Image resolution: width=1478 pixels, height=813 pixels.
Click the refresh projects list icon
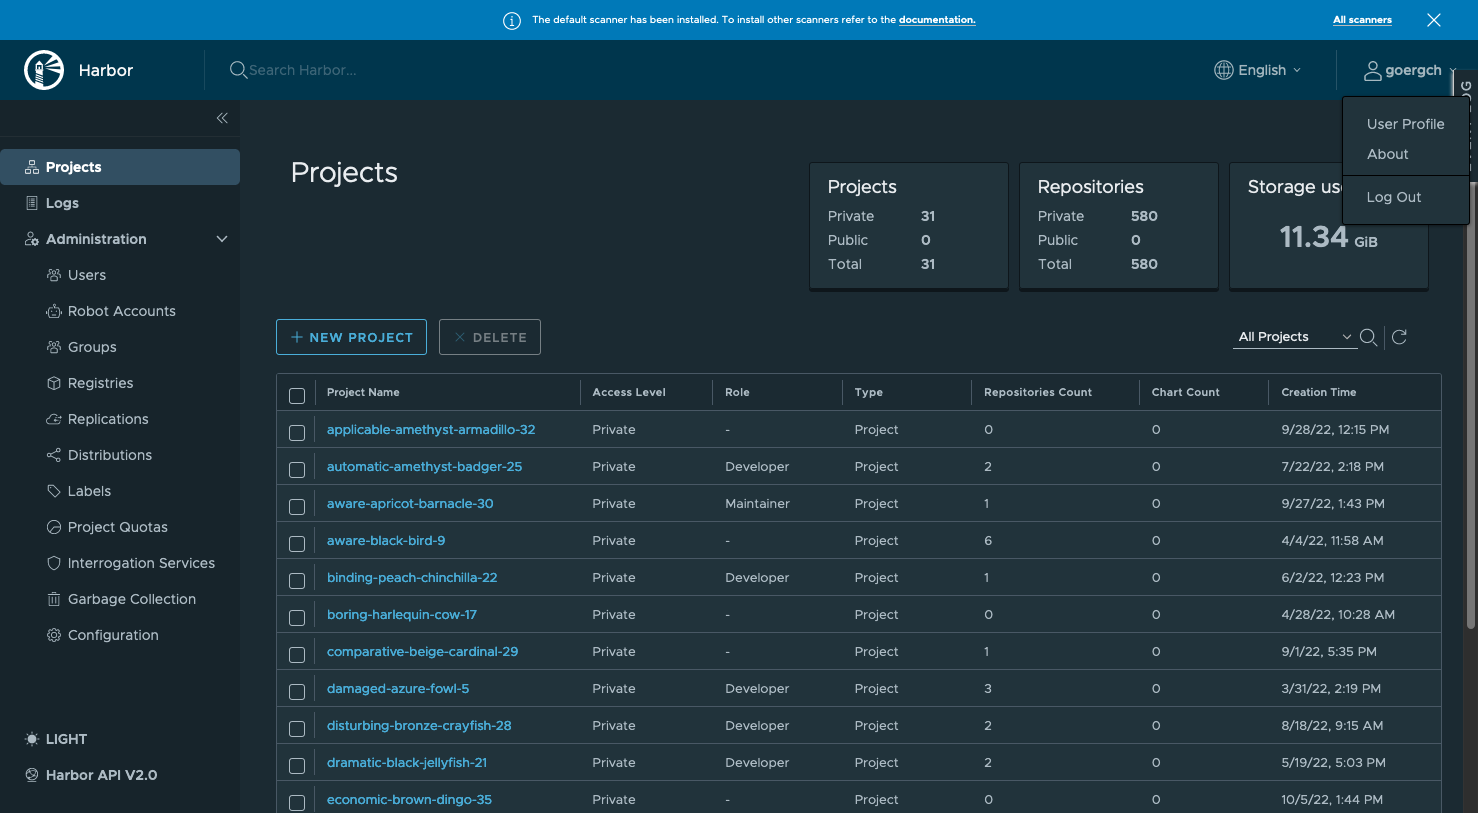1399,337
